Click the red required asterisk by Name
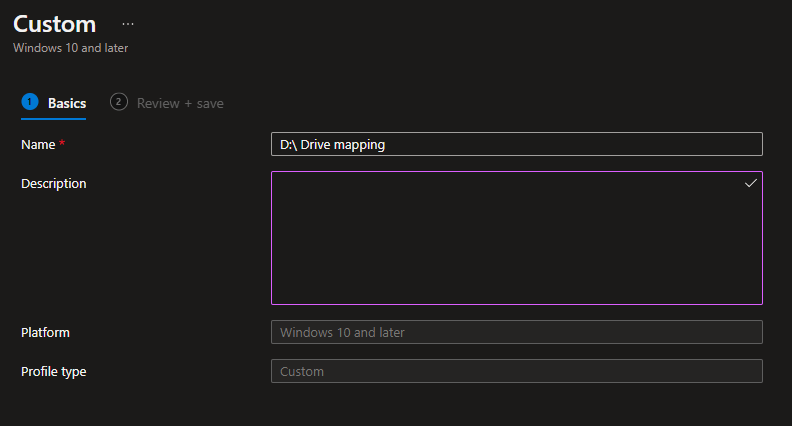Viewport: 792px width, 426px height. (x=62, y=145)
